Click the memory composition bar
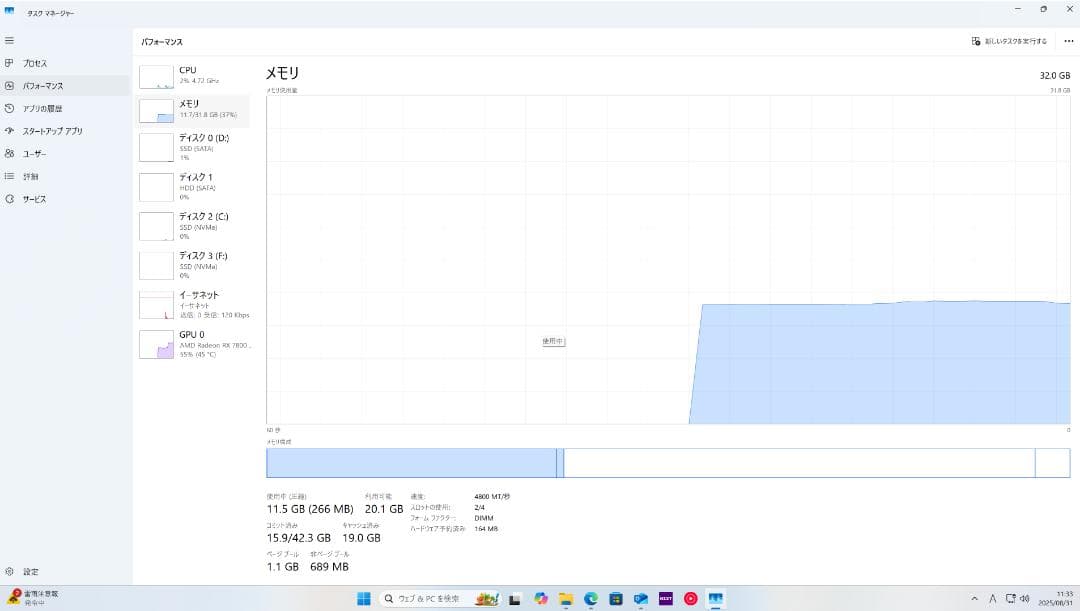This screenshot has height=611, width=1080. tap(667, 463)
